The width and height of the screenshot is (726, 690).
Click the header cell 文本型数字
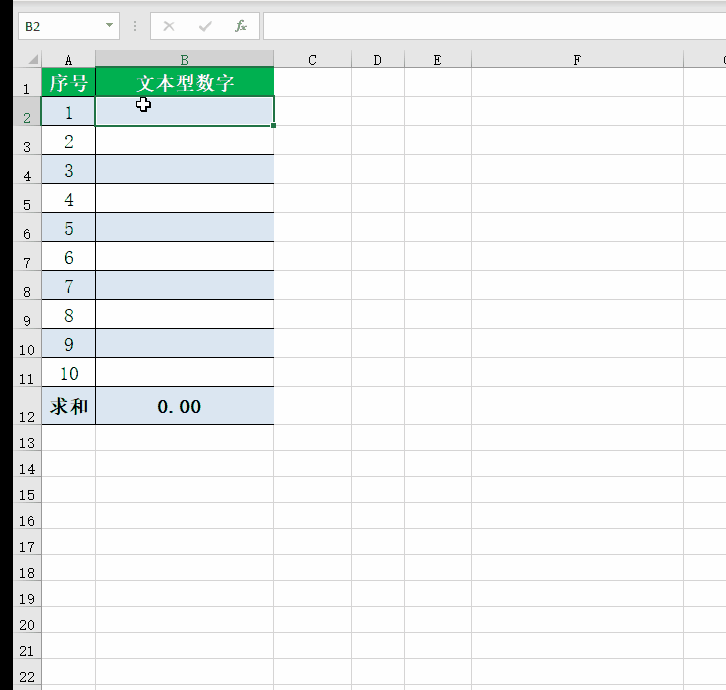tap(185, 82)
